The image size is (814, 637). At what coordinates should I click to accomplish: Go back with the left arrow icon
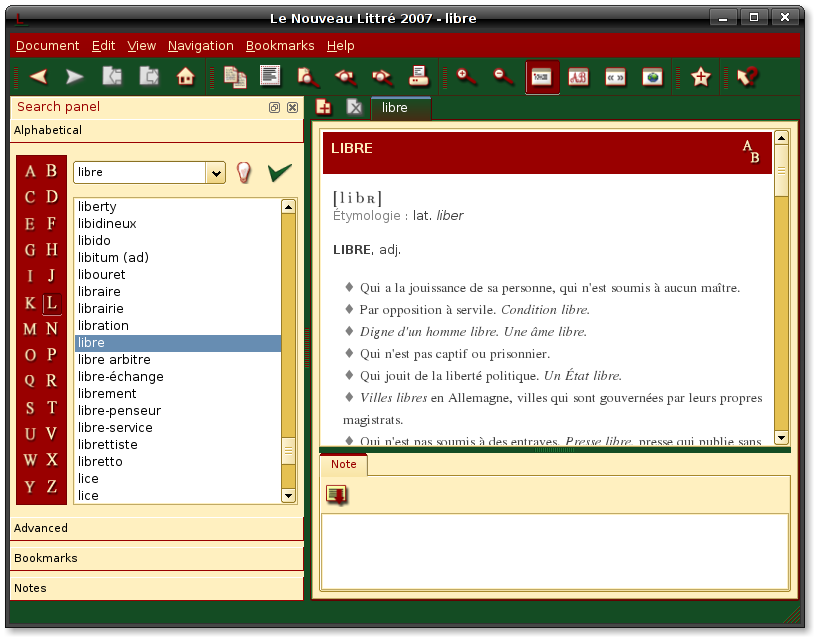tap(39, 77)
